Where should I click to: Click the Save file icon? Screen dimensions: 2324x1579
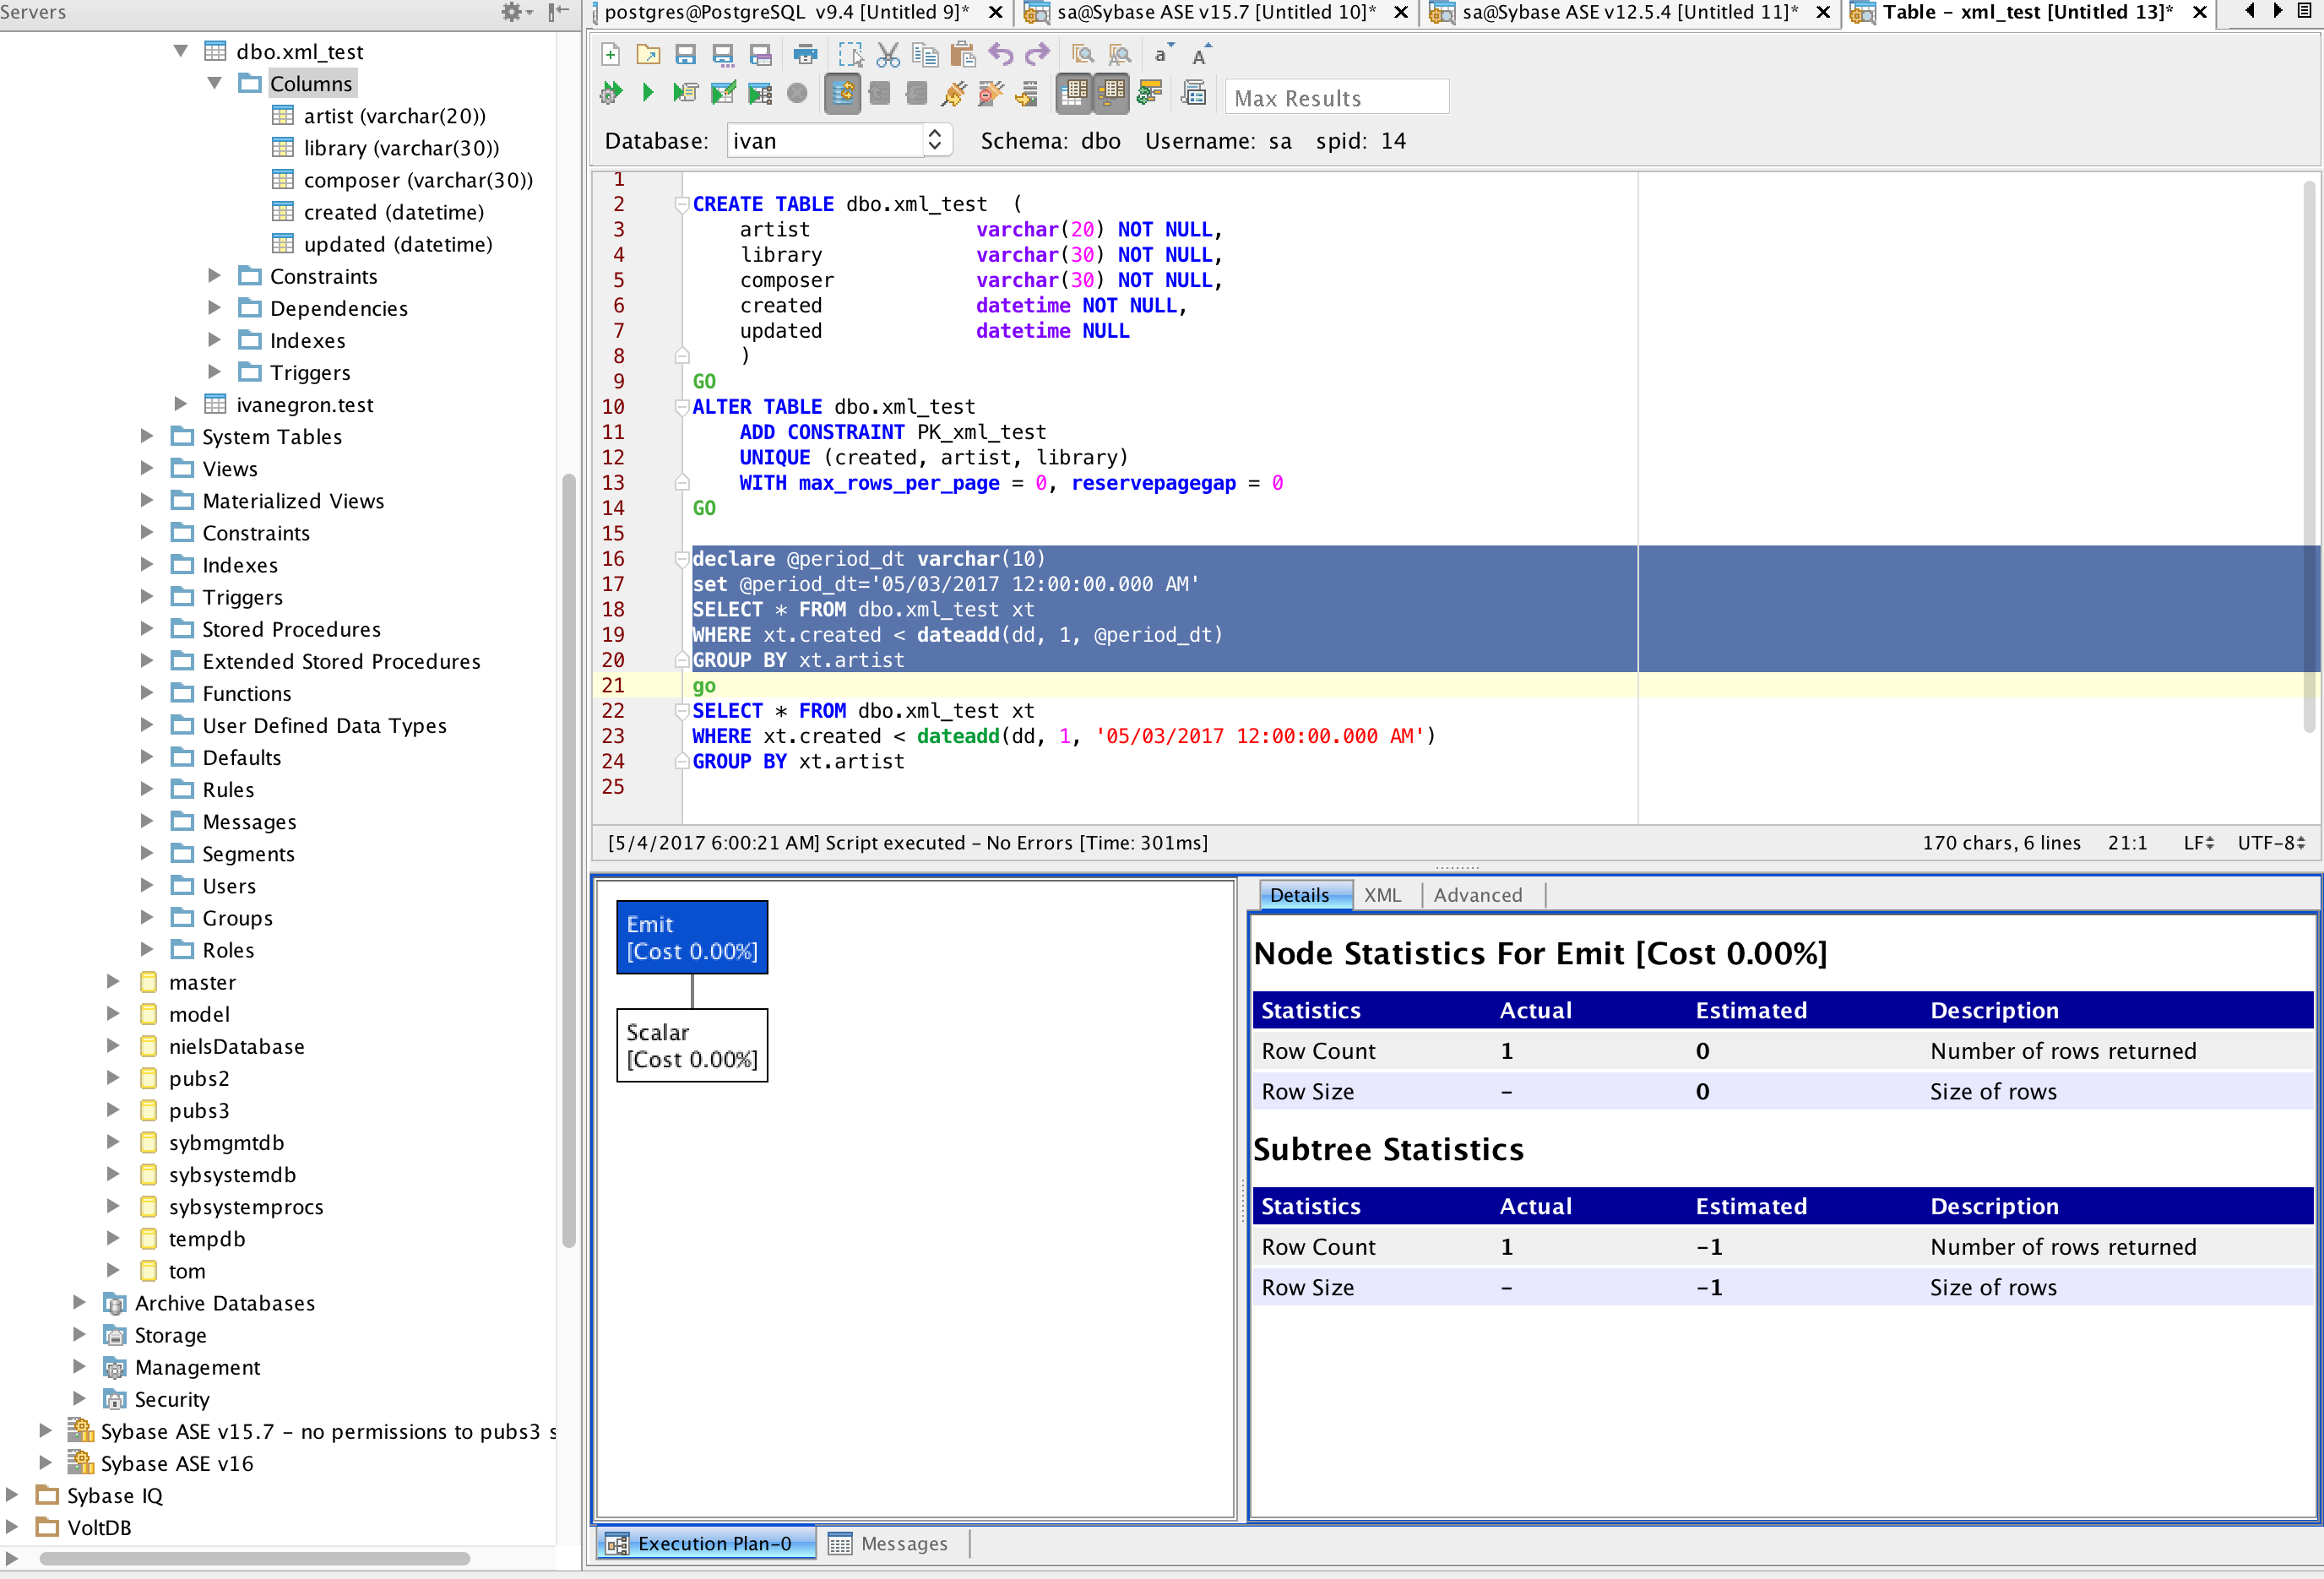point(685,55)
